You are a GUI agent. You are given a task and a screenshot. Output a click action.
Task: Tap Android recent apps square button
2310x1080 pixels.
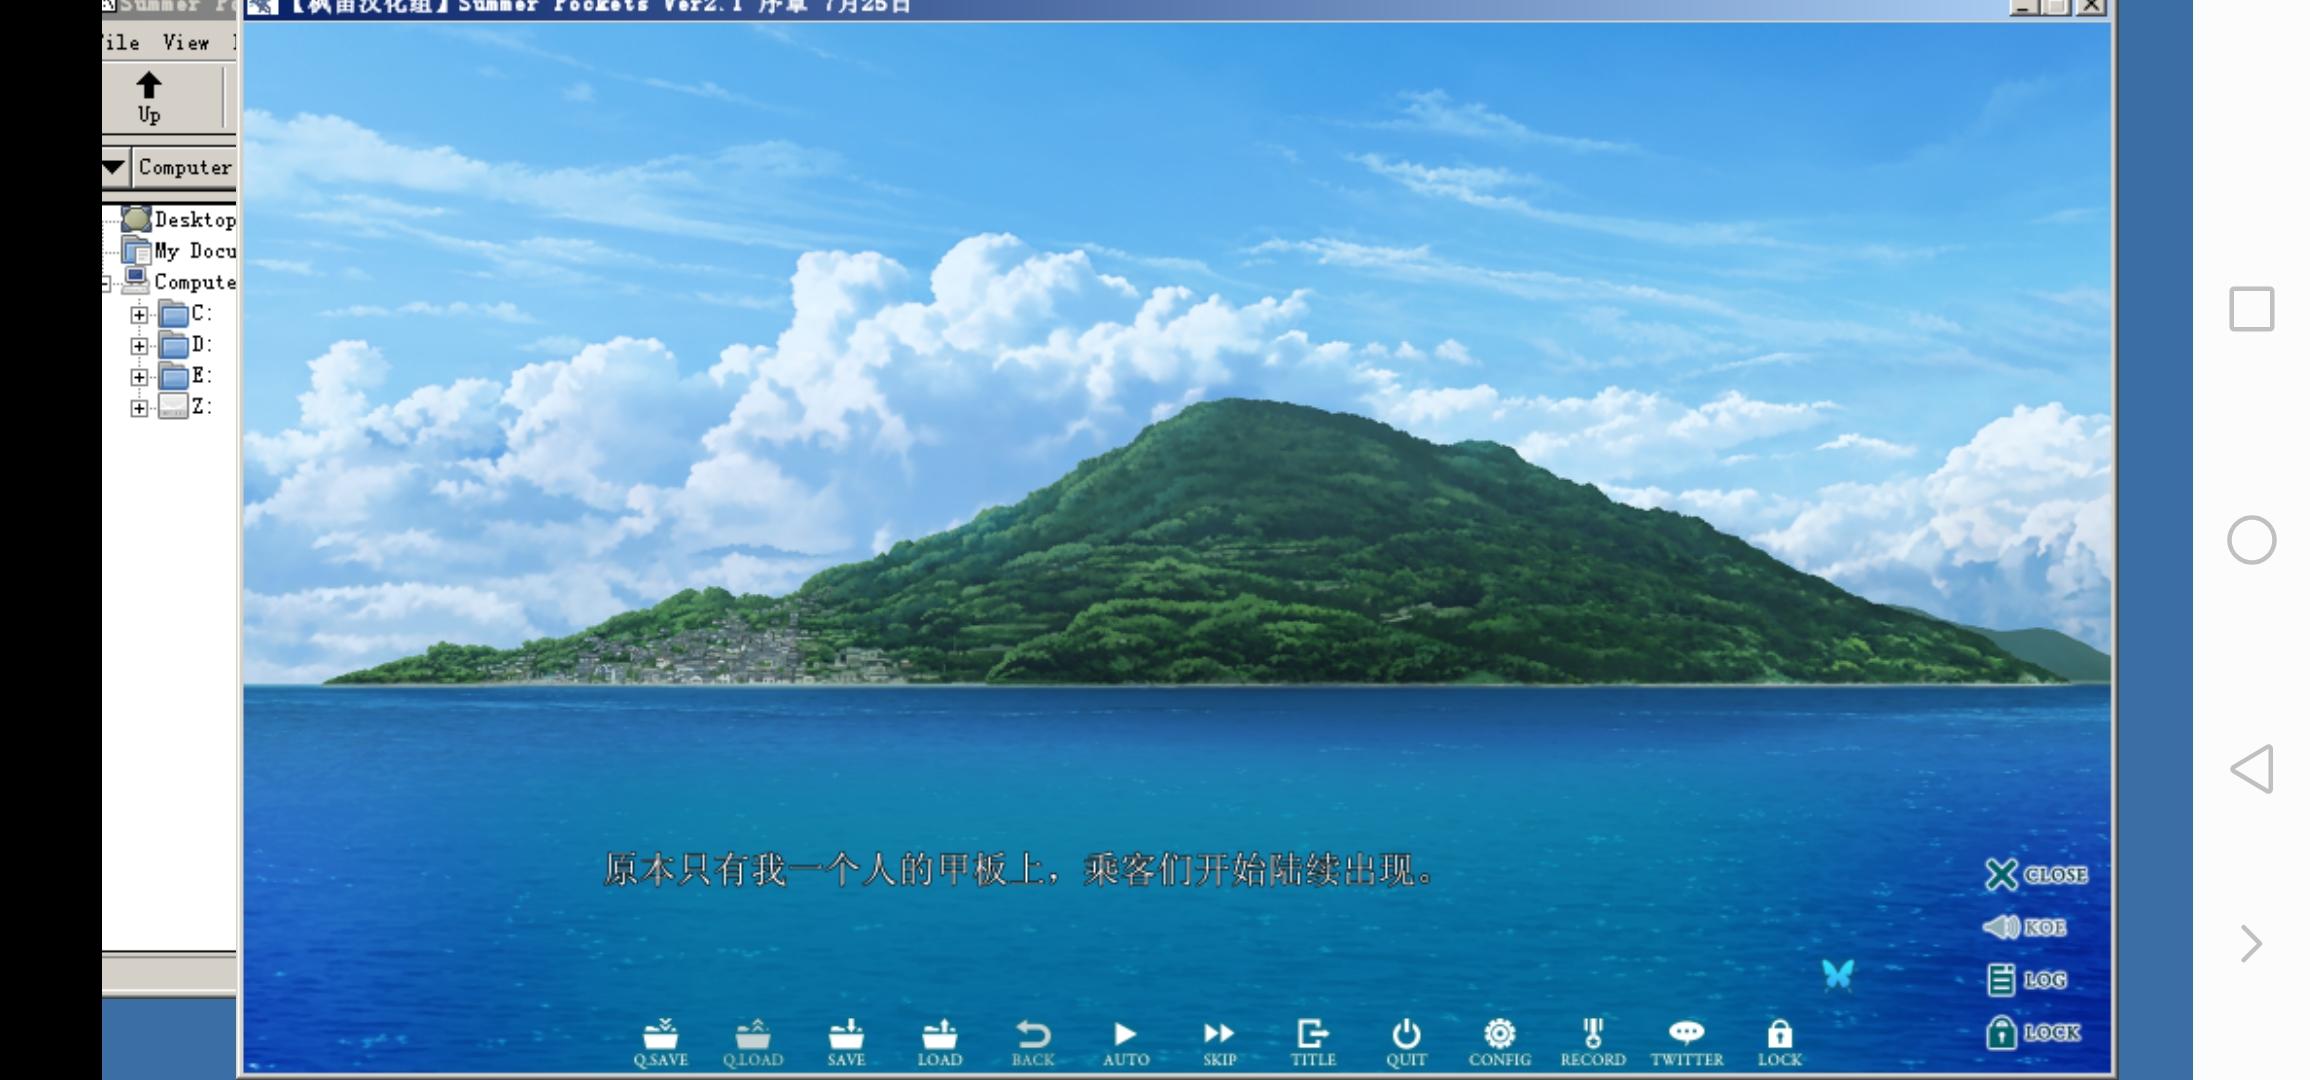click(2252, 309)
